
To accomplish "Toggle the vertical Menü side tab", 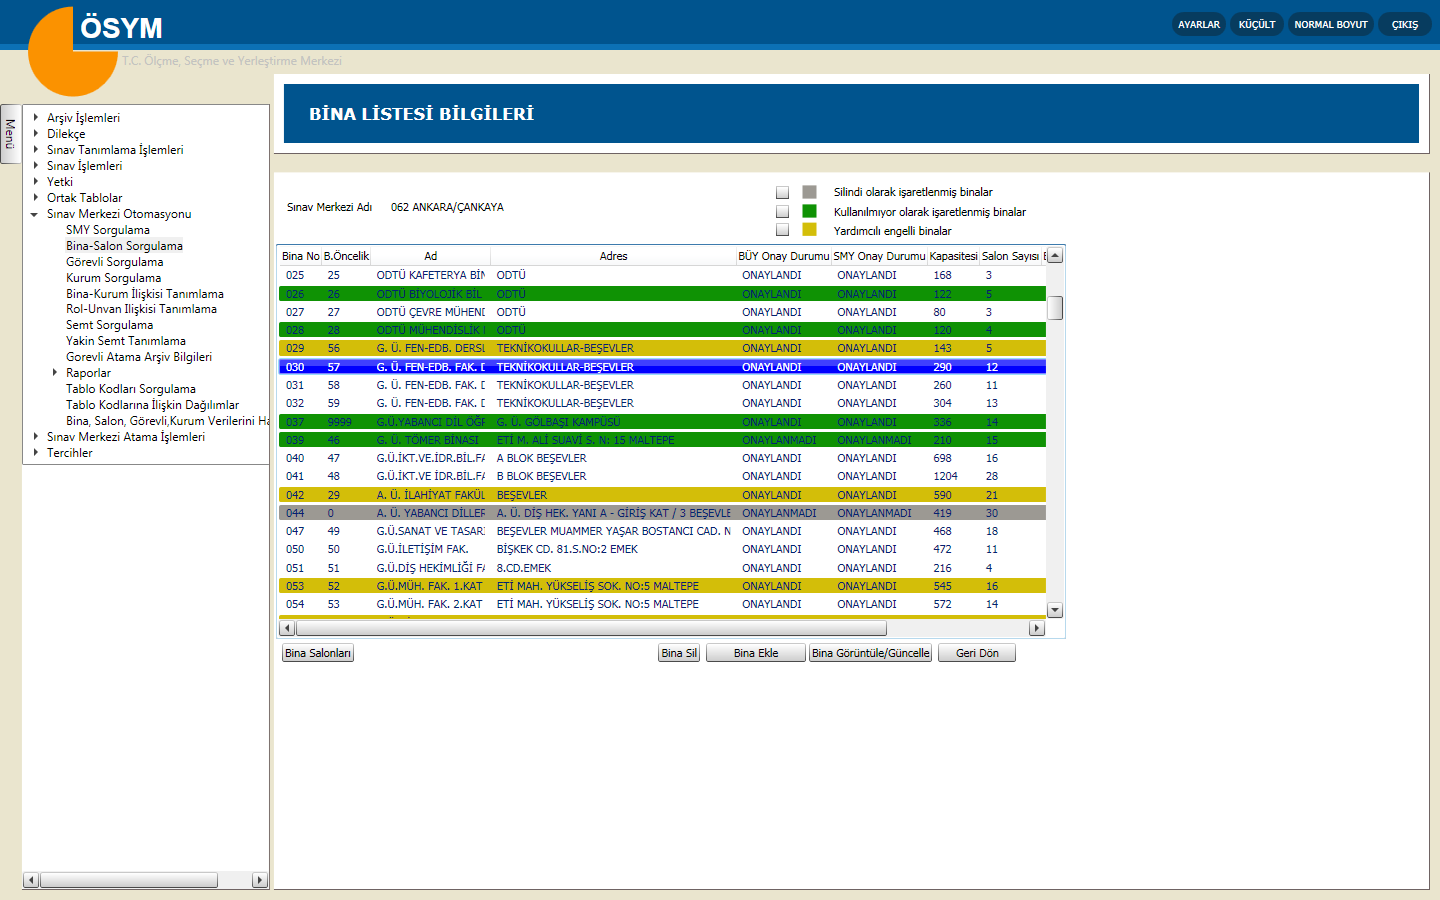I will coord(10,134).
